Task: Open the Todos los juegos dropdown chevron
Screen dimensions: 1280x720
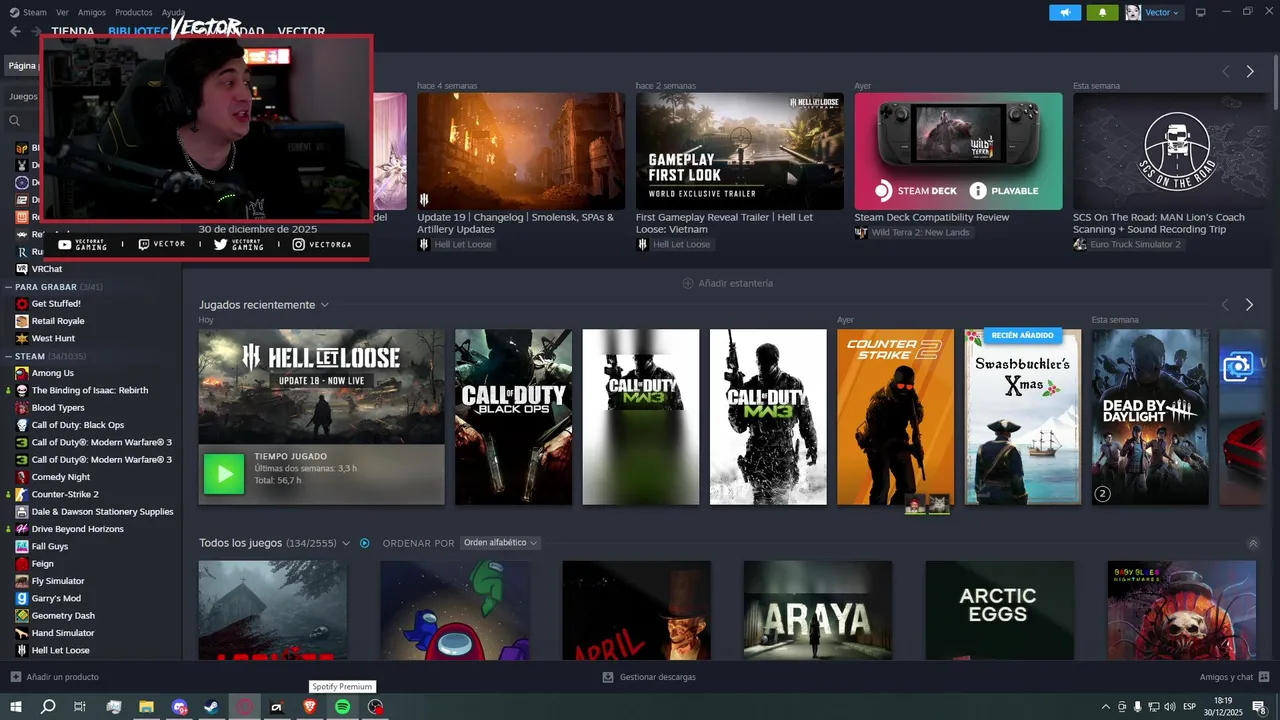Action: point(346,543)
